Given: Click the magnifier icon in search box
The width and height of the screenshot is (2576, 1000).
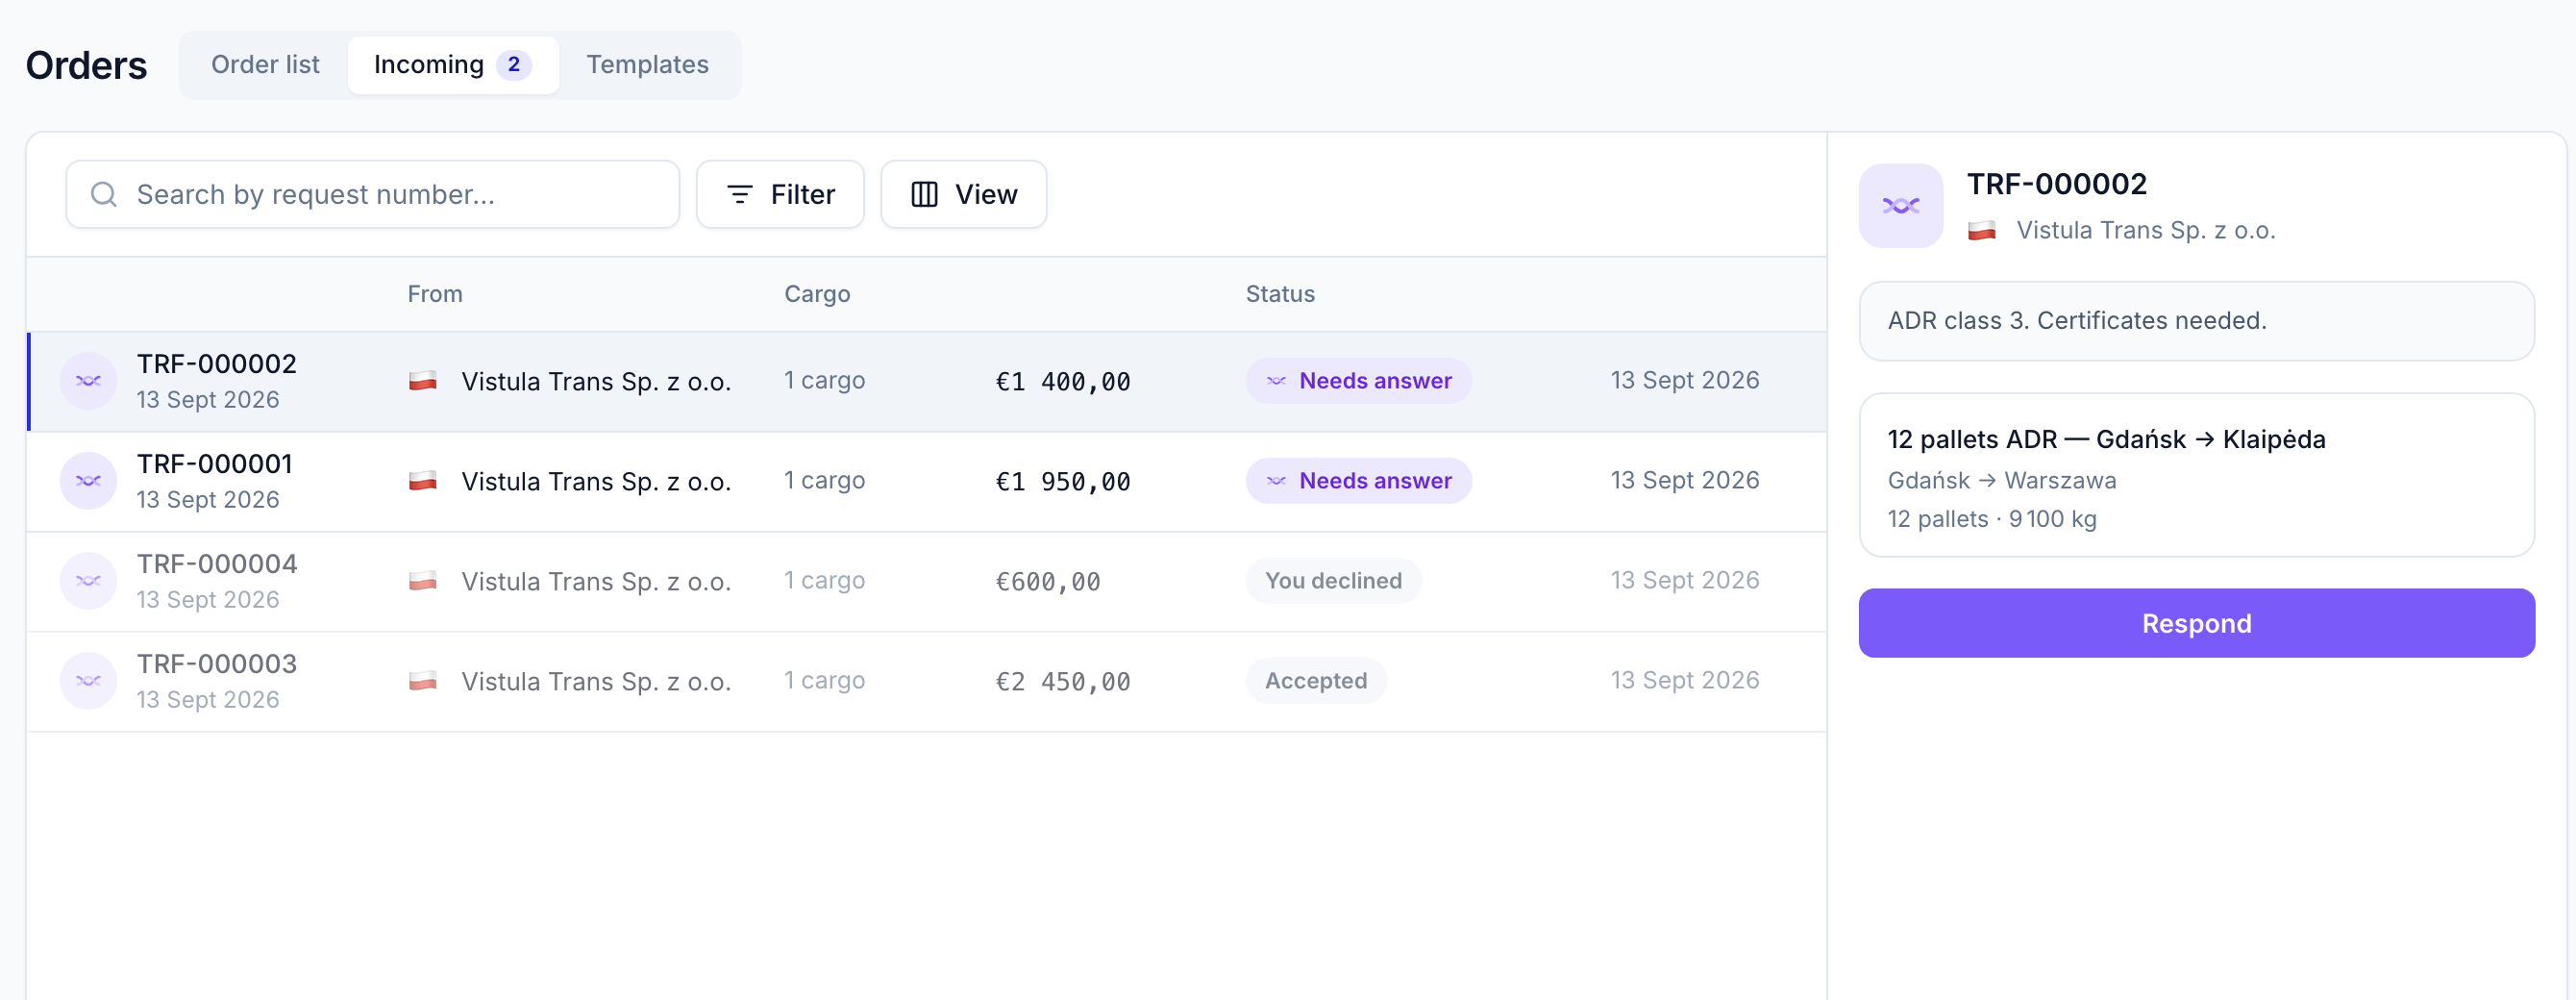Looking at the screenshot, I should coord(104,194).
